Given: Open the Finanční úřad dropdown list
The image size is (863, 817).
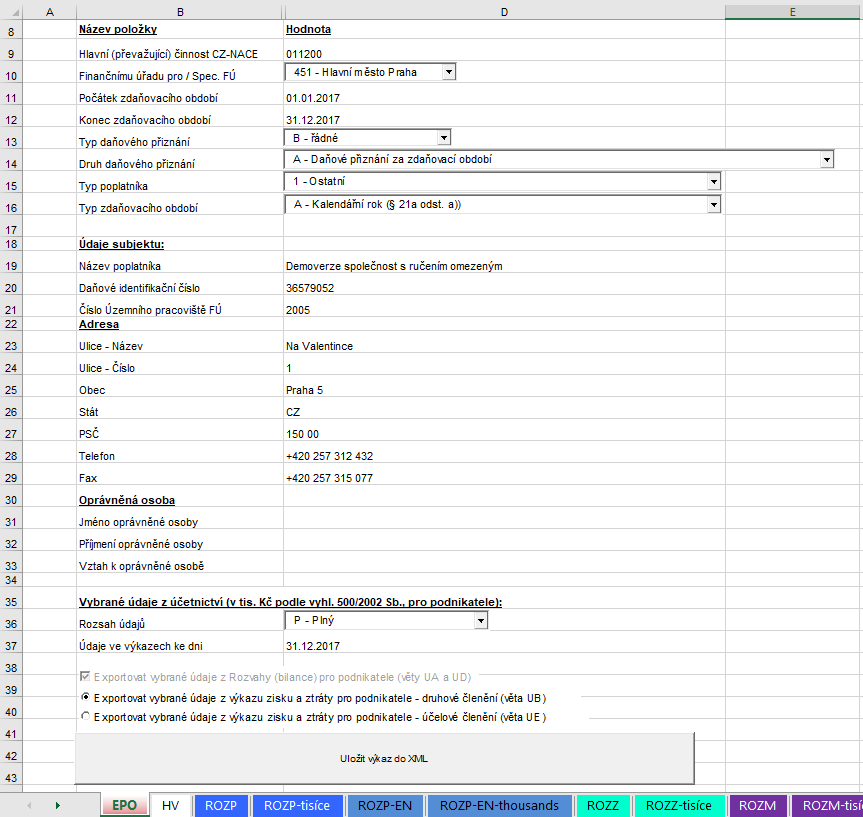Looking at the screenshot, I should pos(448,72).
